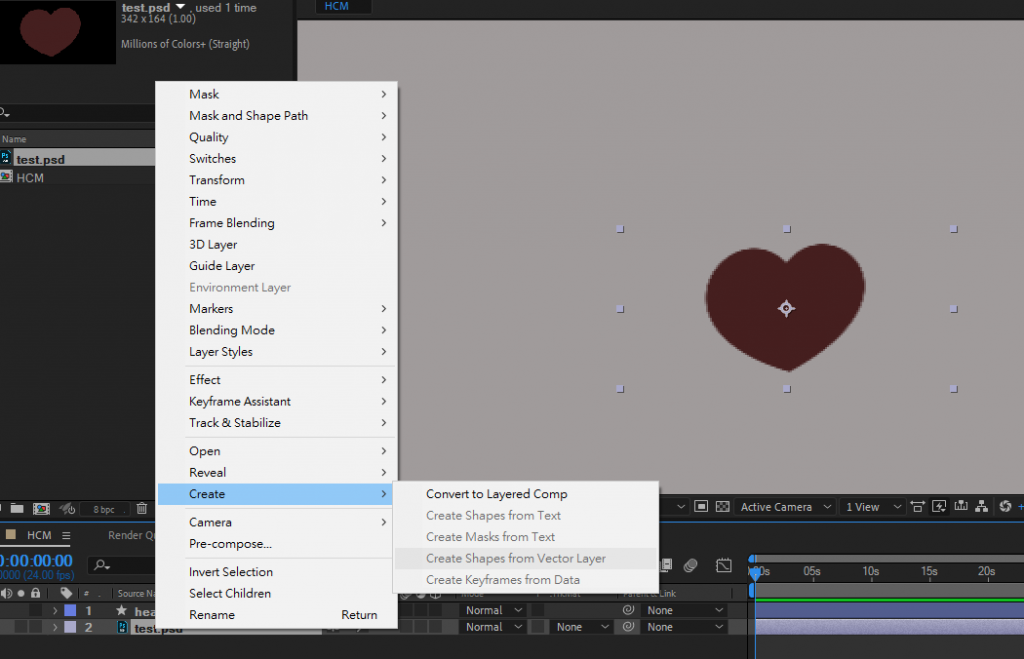Enable motion blur icon in timeline
Screen dimensions: 1024x659
click(690, 566)
